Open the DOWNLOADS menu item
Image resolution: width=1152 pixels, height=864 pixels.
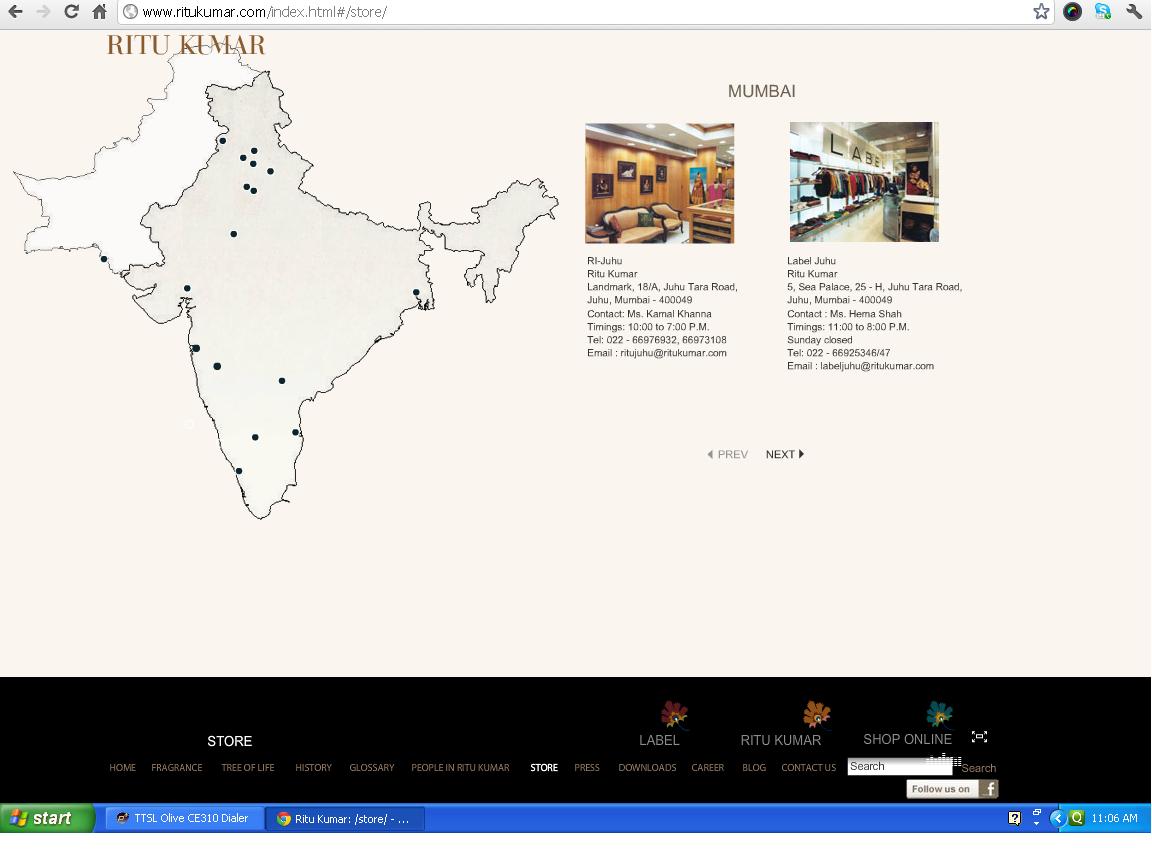pyautogui.click(x=647, y=768)
